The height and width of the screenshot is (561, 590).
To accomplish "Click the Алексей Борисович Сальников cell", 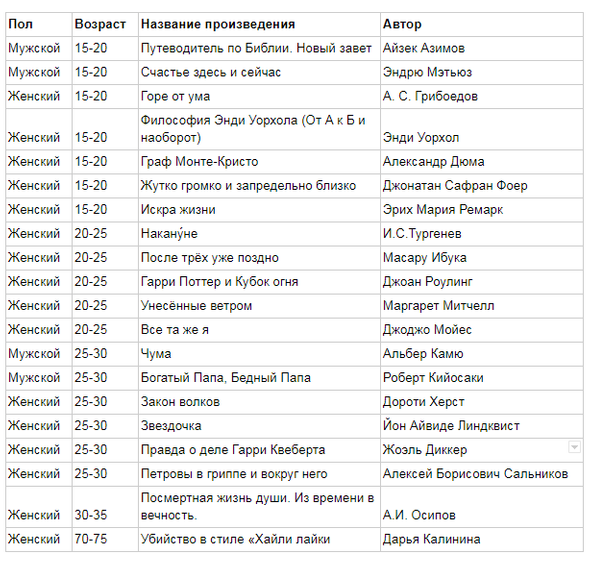I will tap(482, 474).
